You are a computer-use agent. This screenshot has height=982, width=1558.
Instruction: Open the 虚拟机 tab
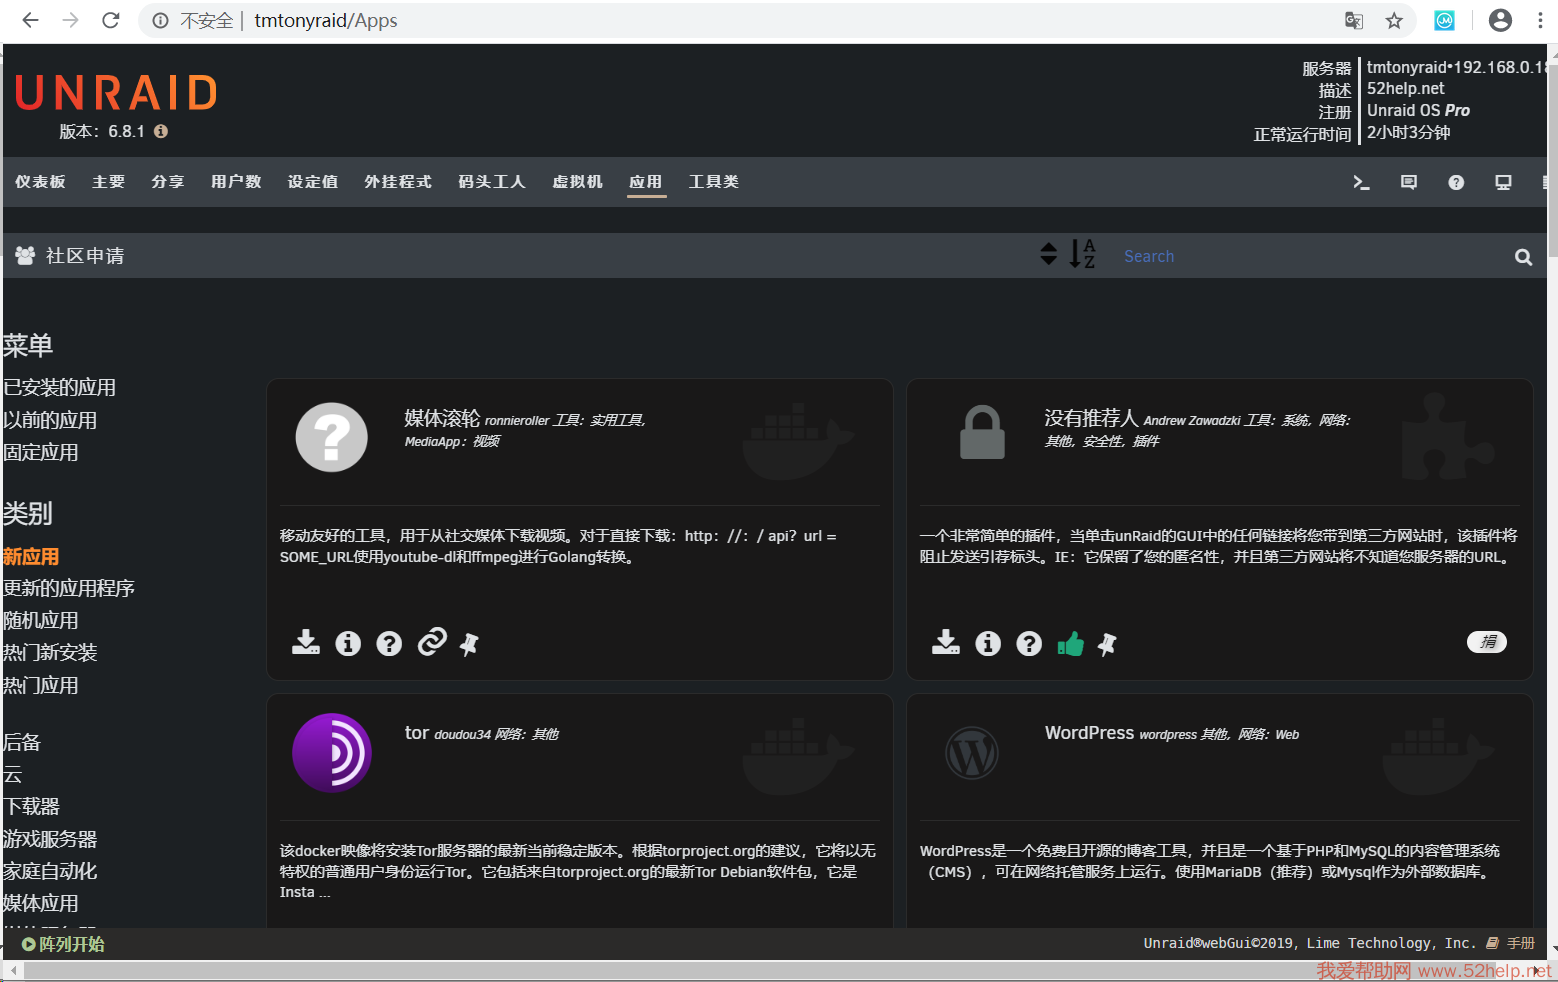(x=577, y=182)
